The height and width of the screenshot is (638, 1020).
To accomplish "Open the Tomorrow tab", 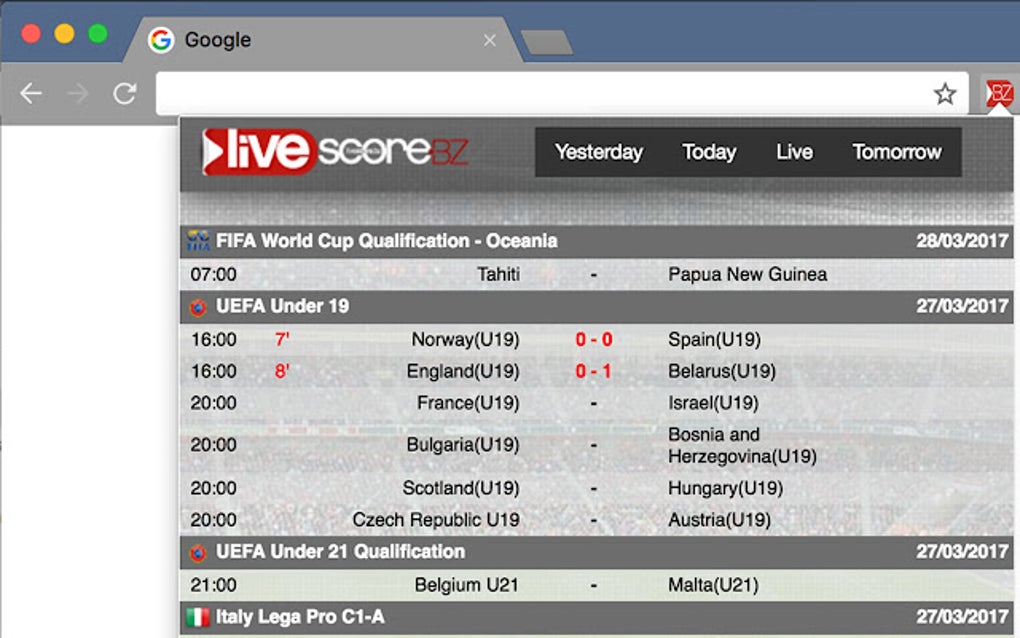I will 896,151.
